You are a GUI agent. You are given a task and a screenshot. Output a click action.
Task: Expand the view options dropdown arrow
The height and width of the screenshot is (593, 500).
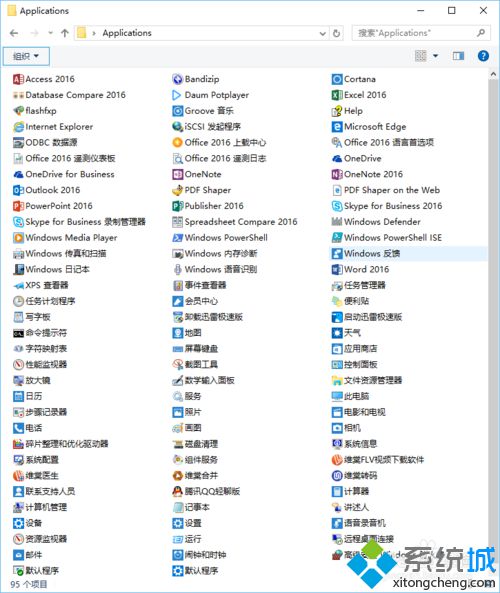pos(435,56)
